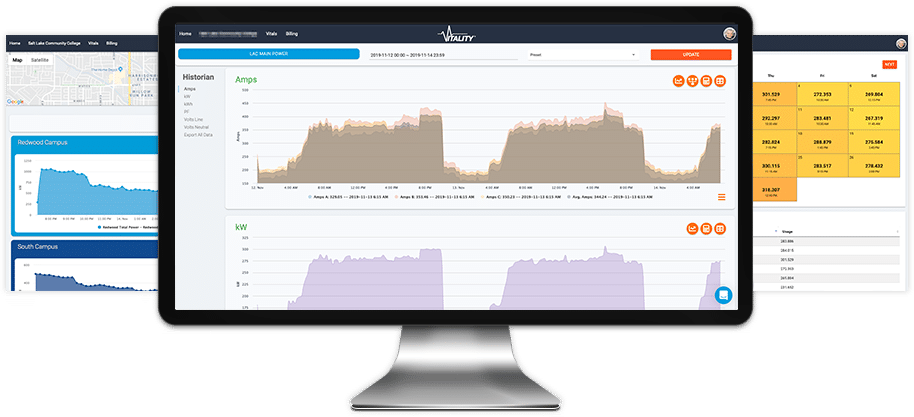The width and height of the screenshot is (914, 417).
Task: Click the line chart icon in kW panel
Action: pos(691,229)
